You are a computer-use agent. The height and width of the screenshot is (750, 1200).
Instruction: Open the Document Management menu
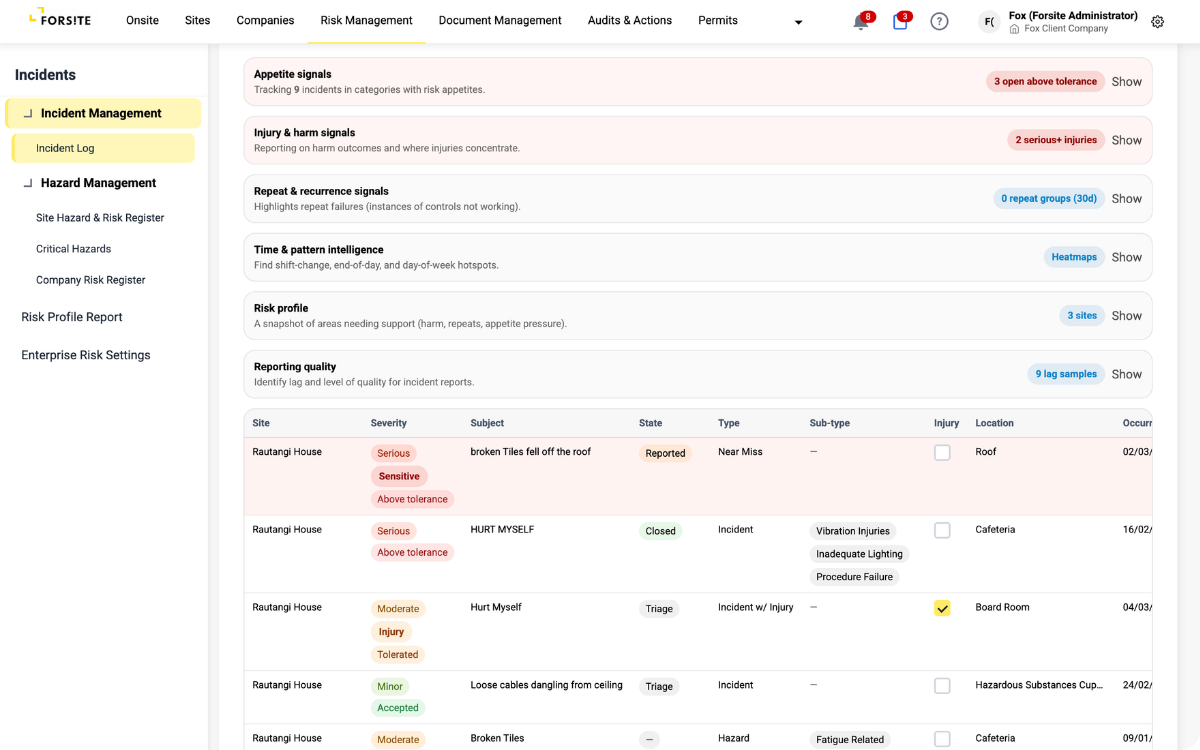pyautogui.click(x=500, y=20)
